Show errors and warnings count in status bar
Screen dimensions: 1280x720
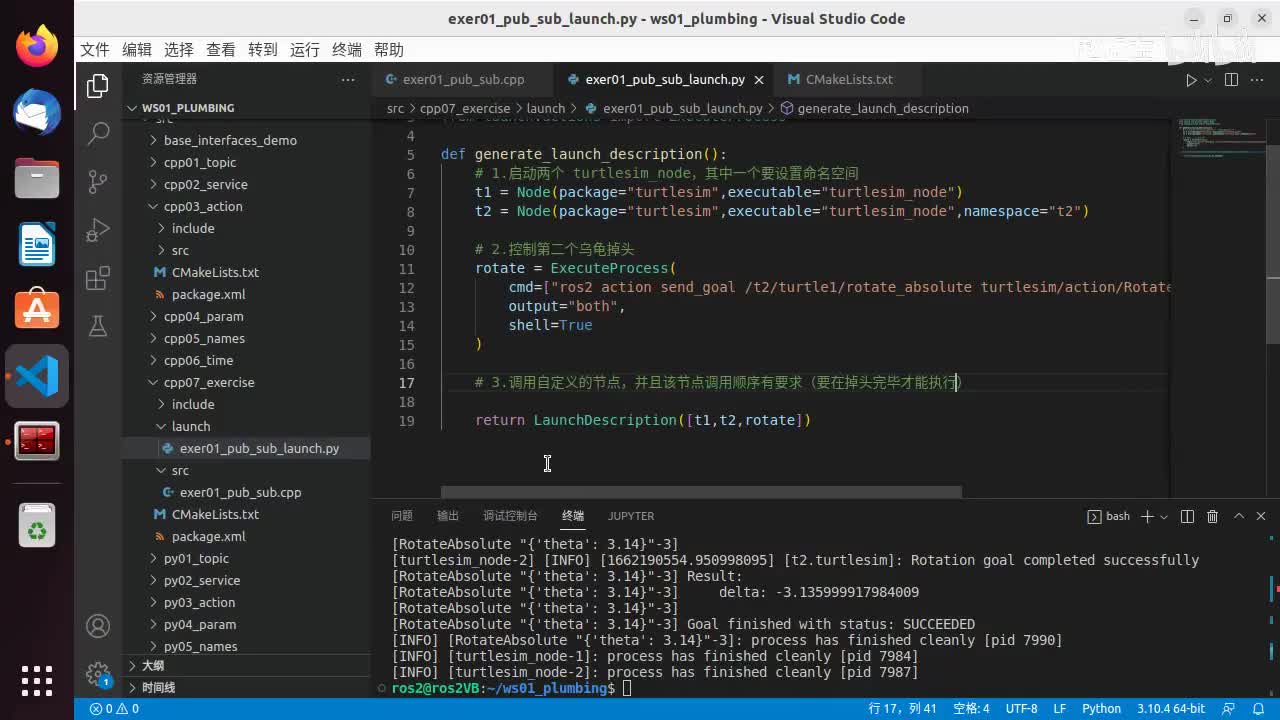[x=114, y=709]
